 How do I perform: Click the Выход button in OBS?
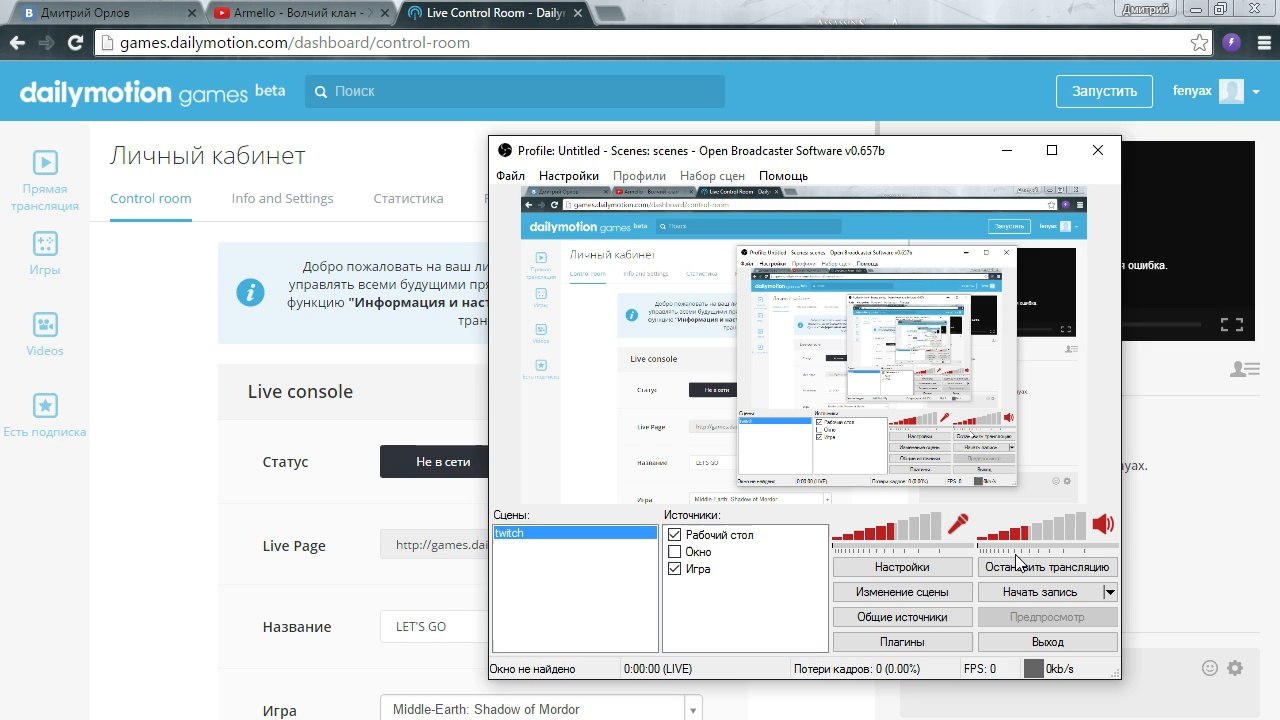click(x=1047, y=642)
